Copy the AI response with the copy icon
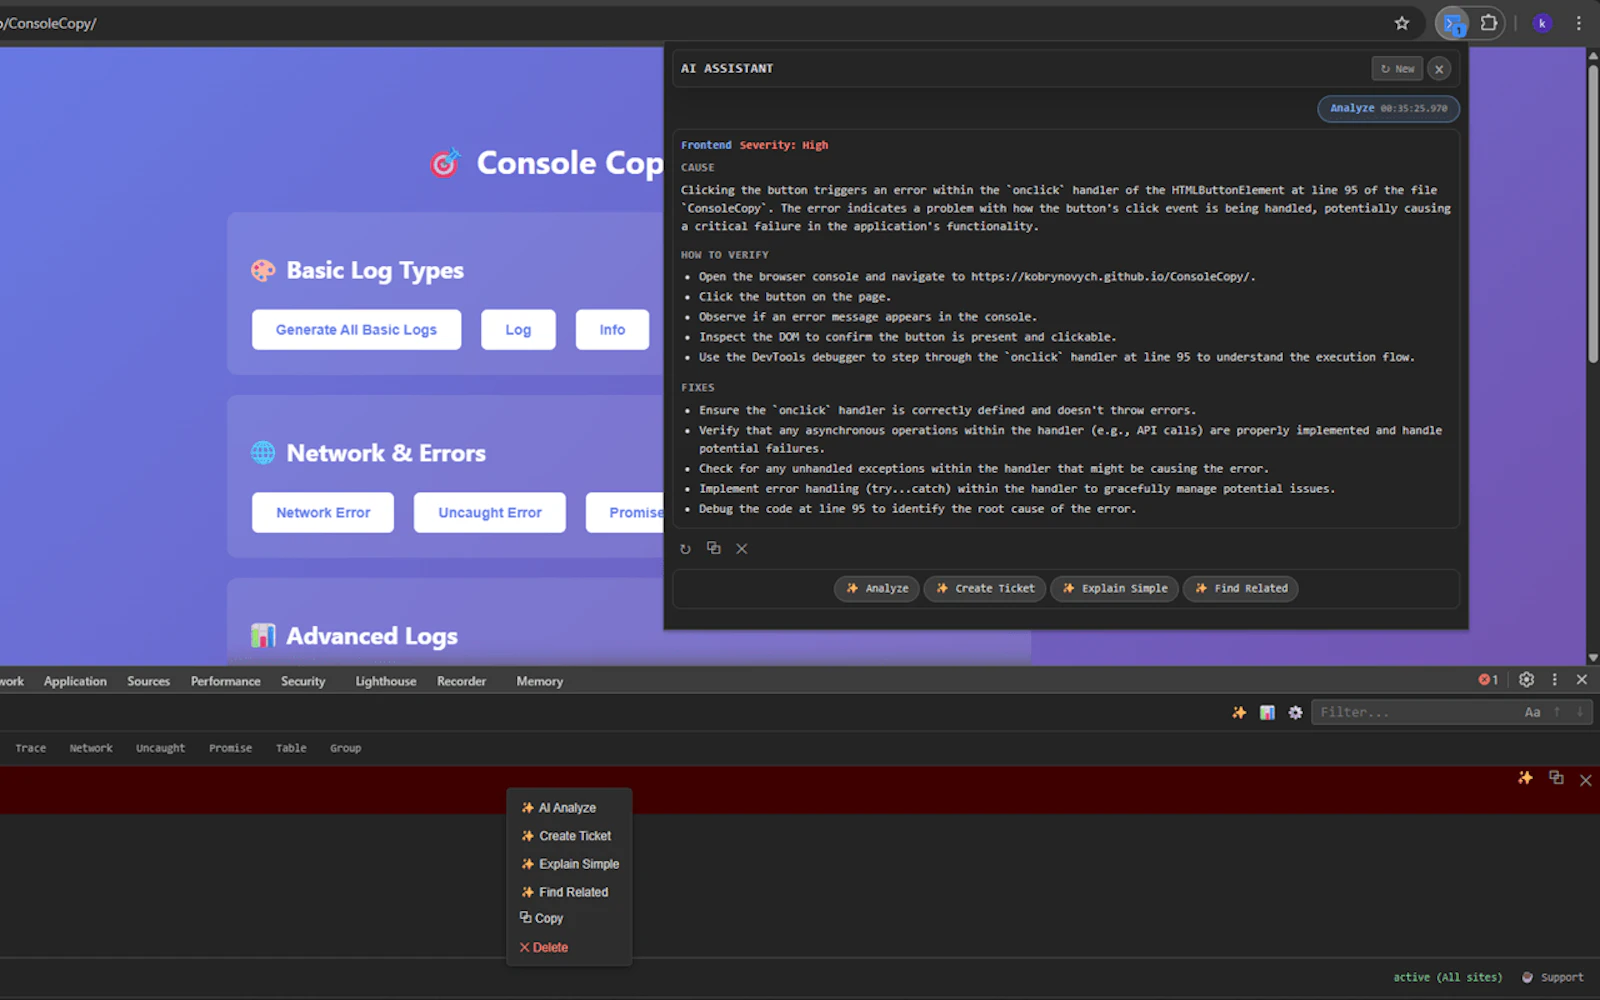 [713, 548]
